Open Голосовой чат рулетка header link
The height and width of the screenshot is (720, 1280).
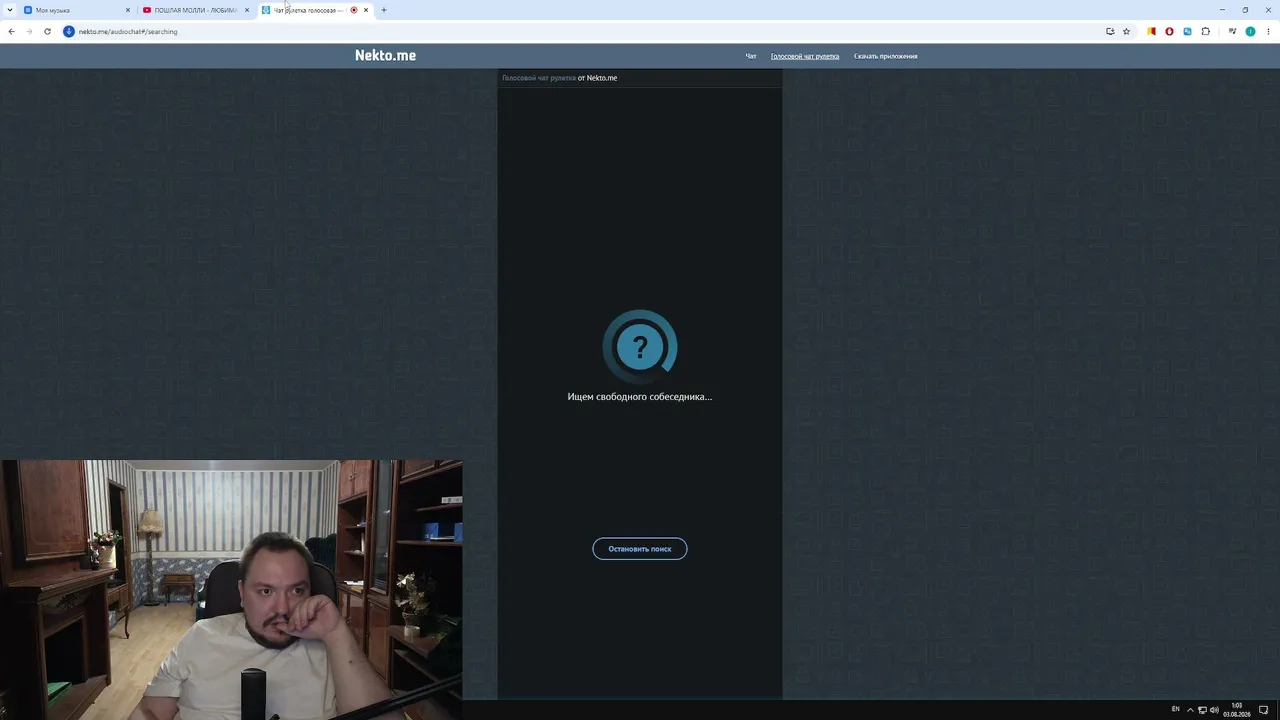point(805,56)
